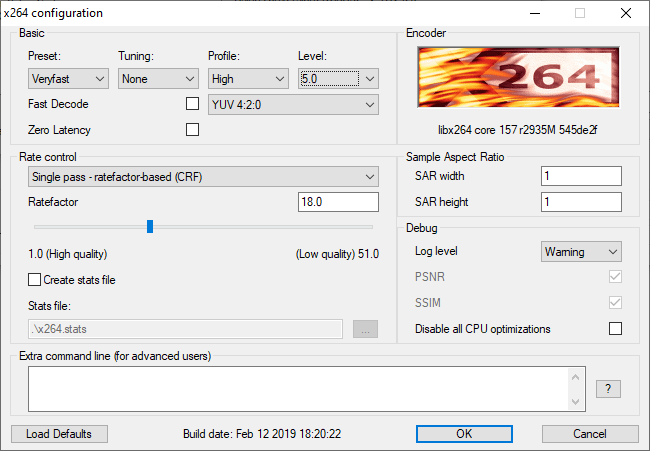Click the Build date text
The image size is (650, 451).
pyautogui.click(x=262, y=434)
